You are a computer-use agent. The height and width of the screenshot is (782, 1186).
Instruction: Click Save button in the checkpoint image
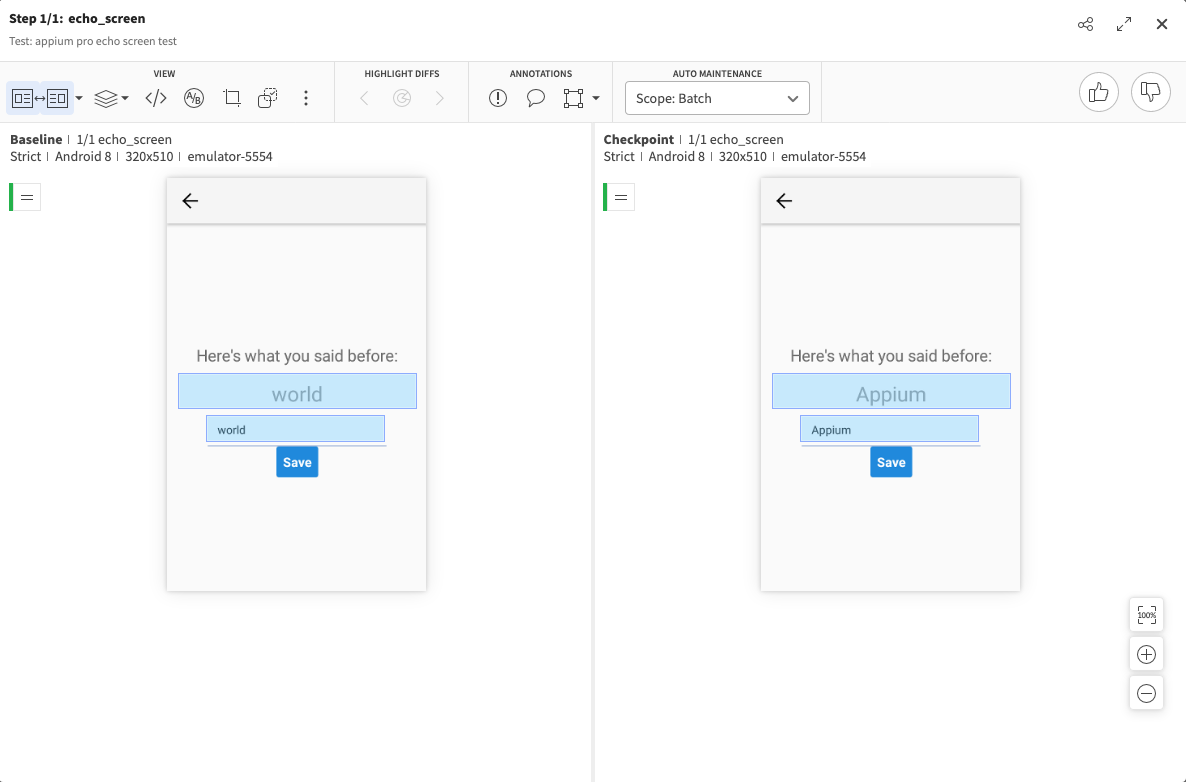click(x=891, y=462)
